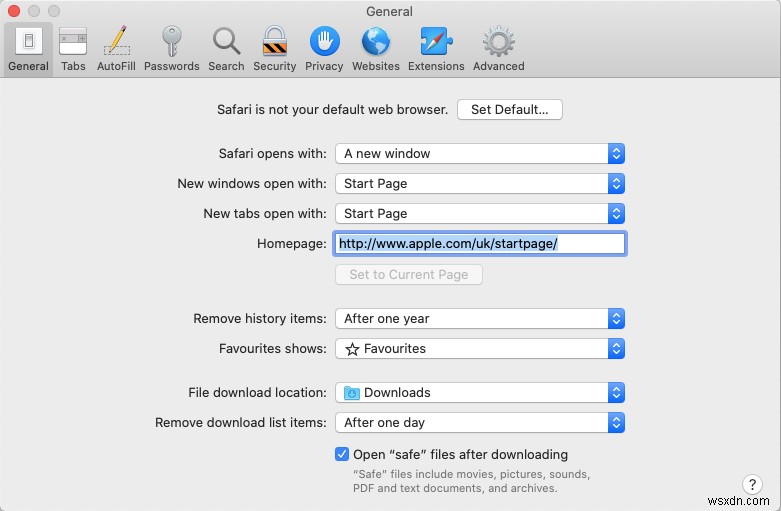Open the Extensions preferences pane
This screenshot has width=781, height=511.
(x=436, y=48)
